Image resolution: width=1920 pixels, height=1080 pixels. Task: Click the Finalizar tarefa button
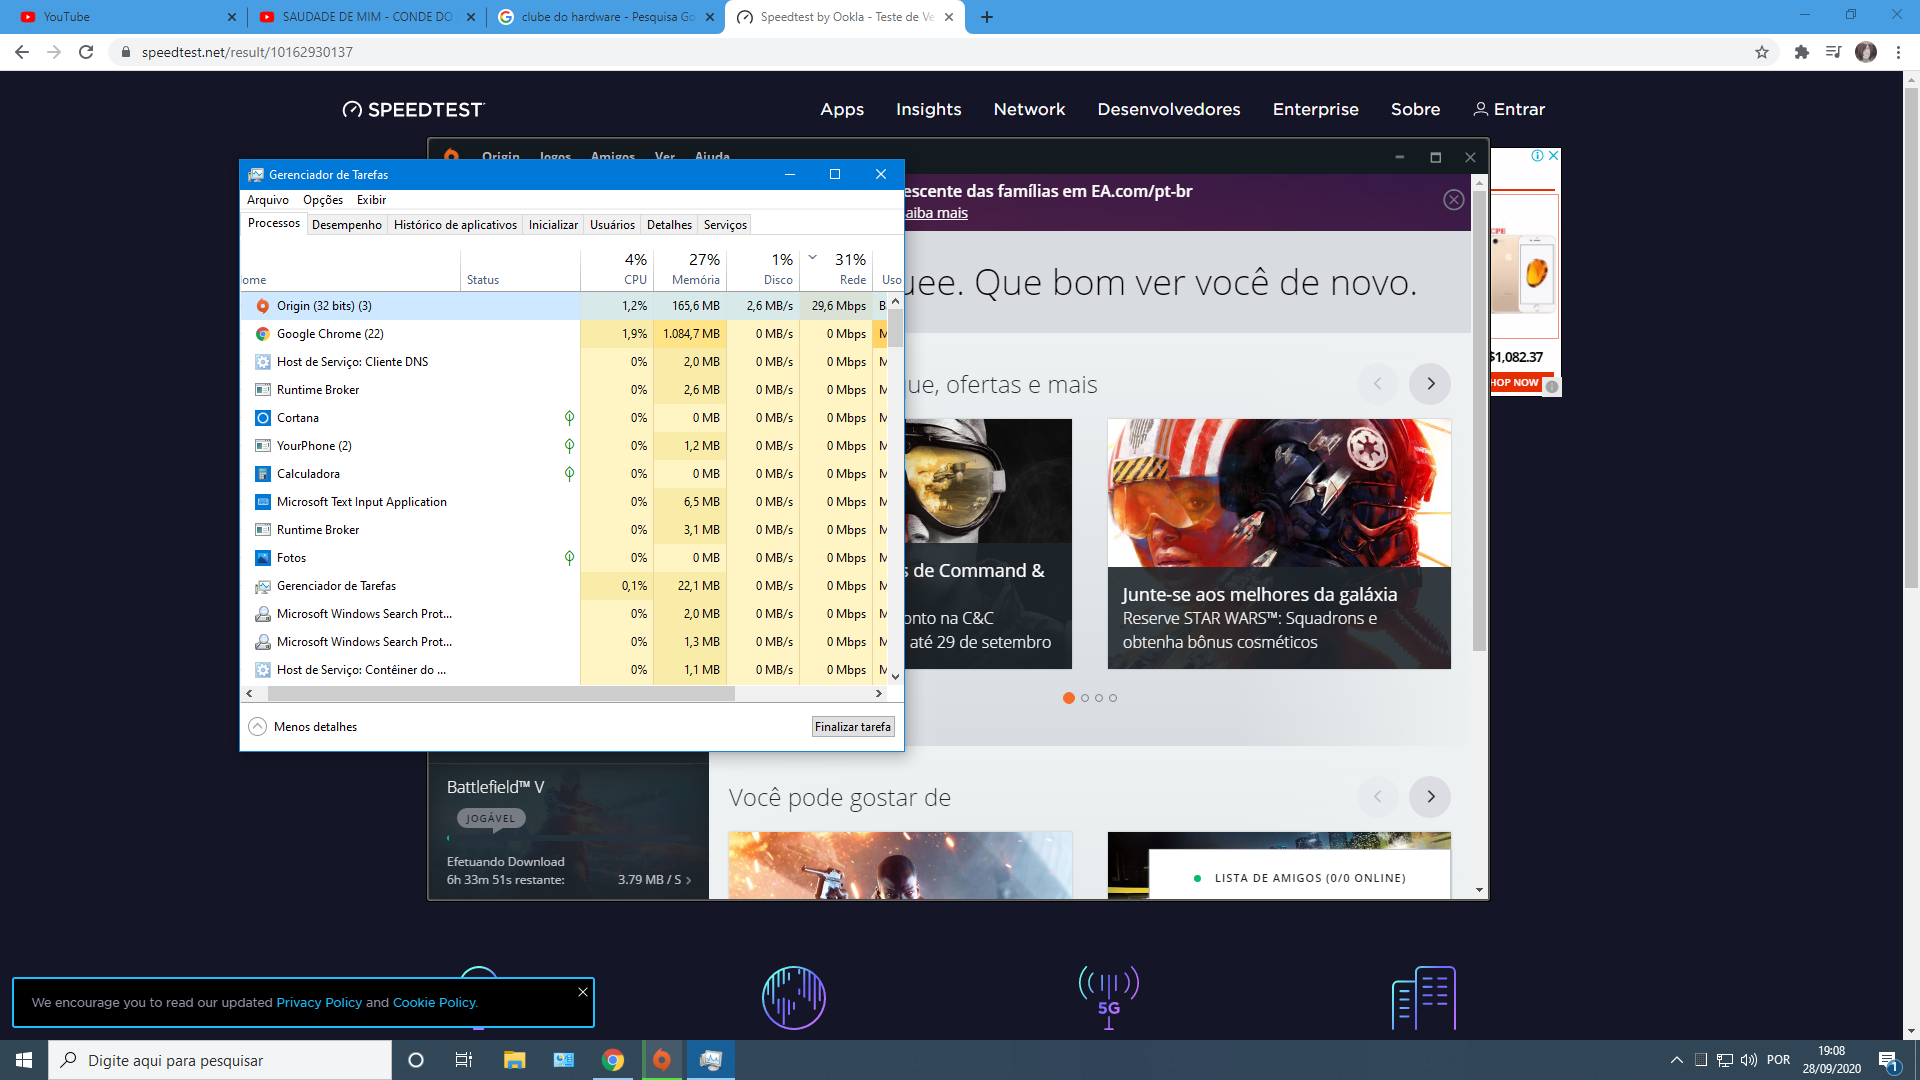(853, 727)
